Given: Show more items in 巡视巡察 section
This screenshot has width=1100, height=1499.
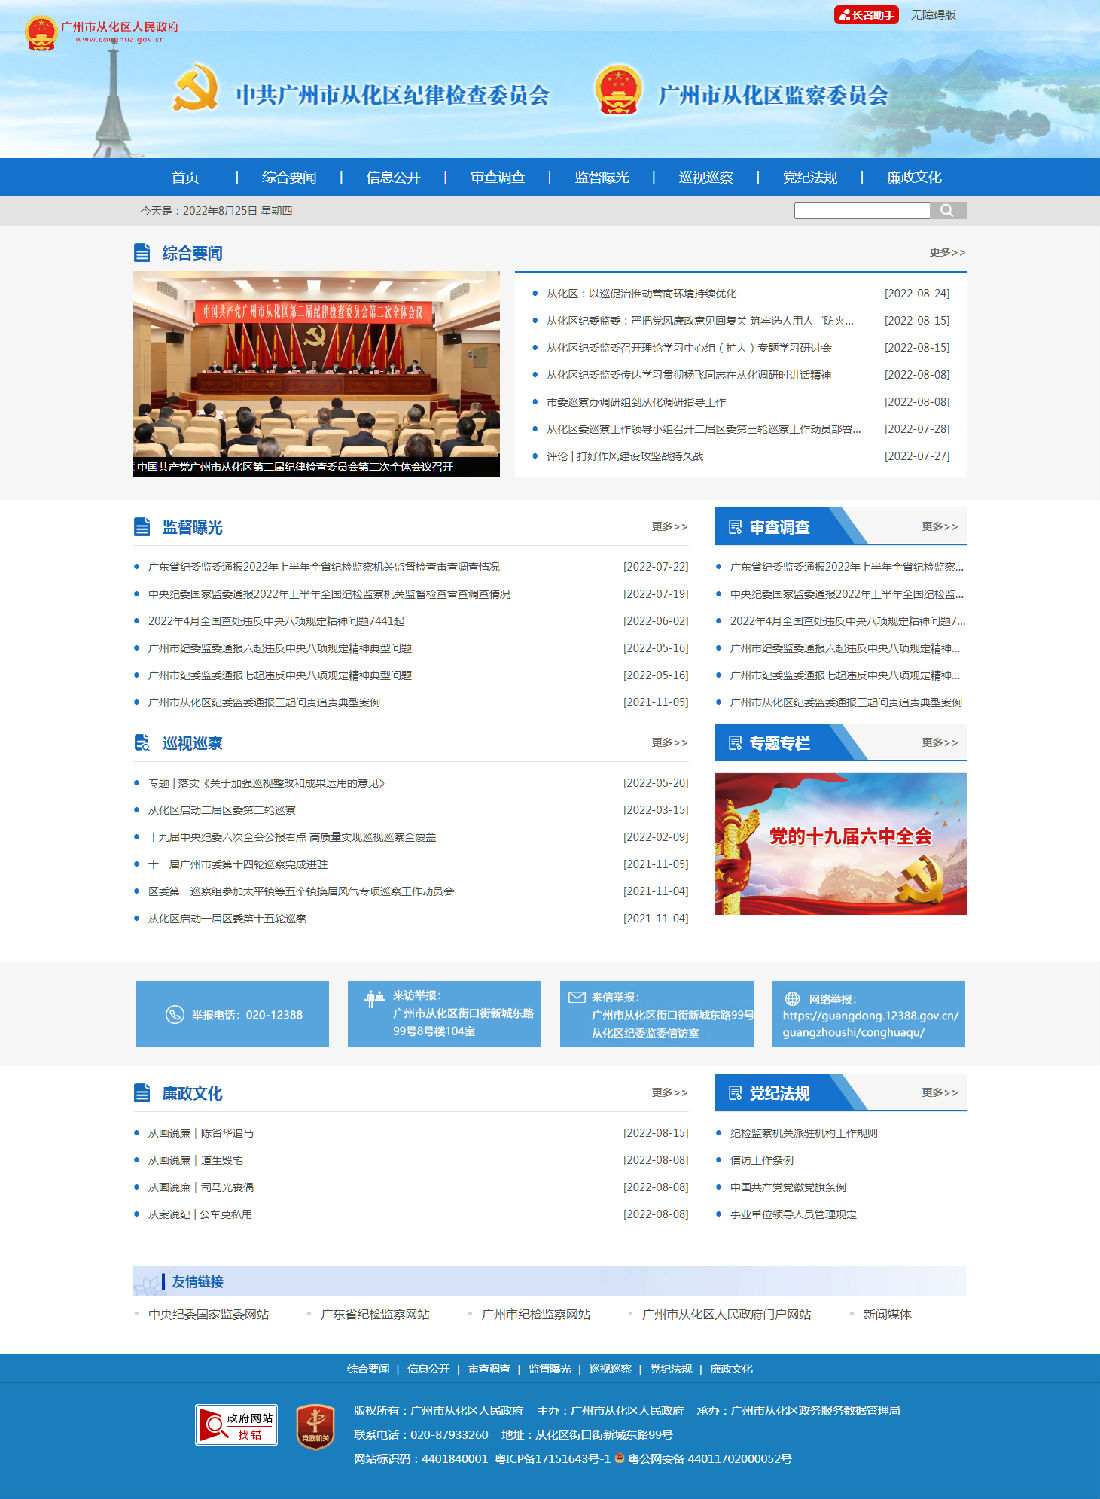Looking at the screenshot, I should pyautogui.click(x=669, y=742).
